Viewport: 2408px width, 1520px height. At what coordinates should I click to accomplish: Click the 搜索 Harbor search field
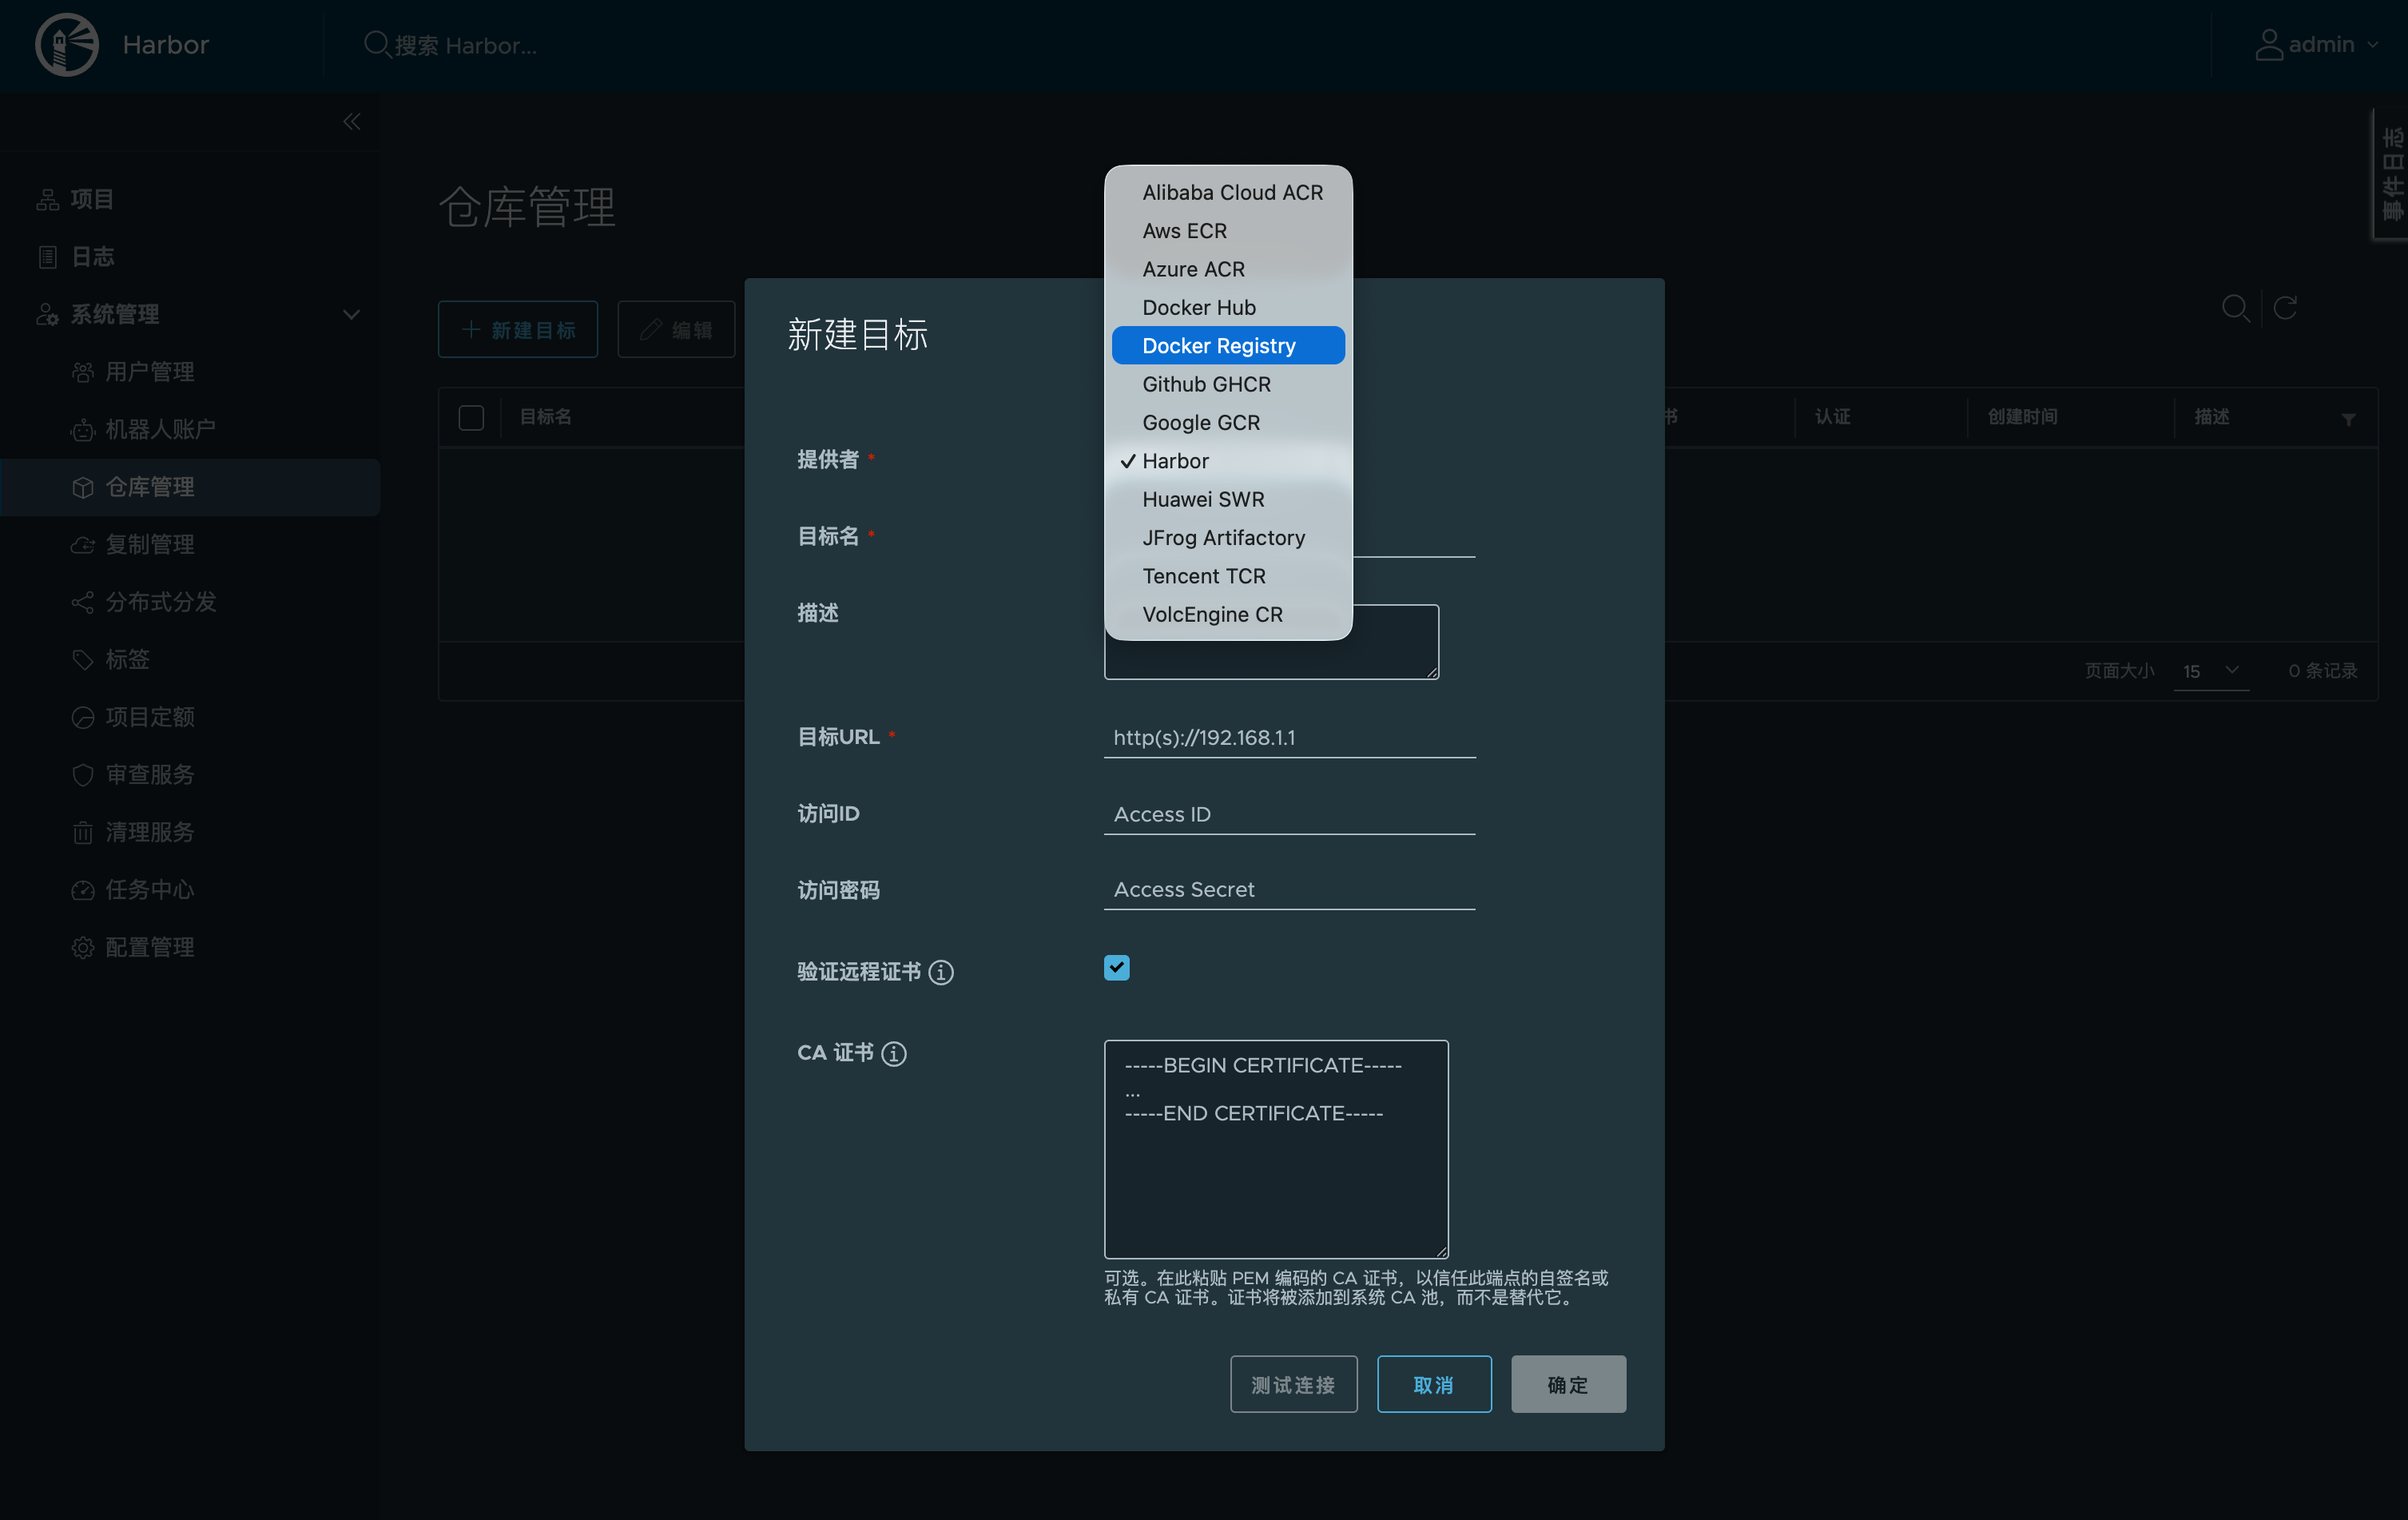coord(466,45)
